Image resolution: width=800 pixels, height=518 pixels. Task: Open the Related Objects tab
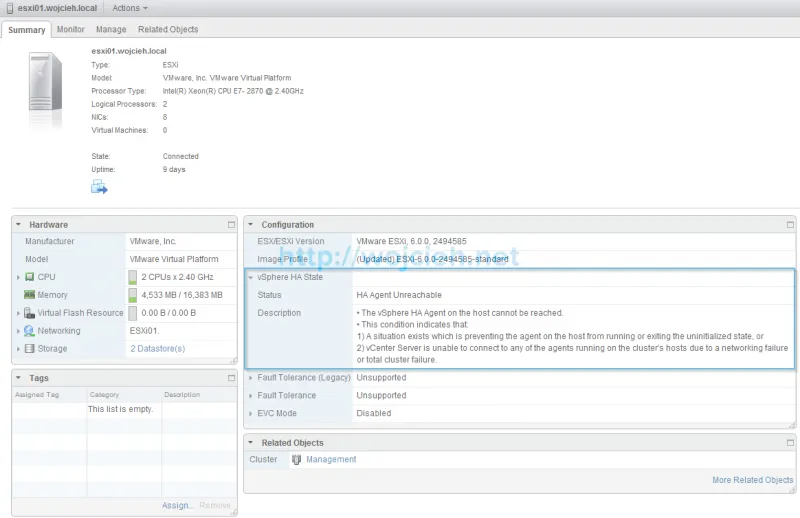[x=168, y=30]
